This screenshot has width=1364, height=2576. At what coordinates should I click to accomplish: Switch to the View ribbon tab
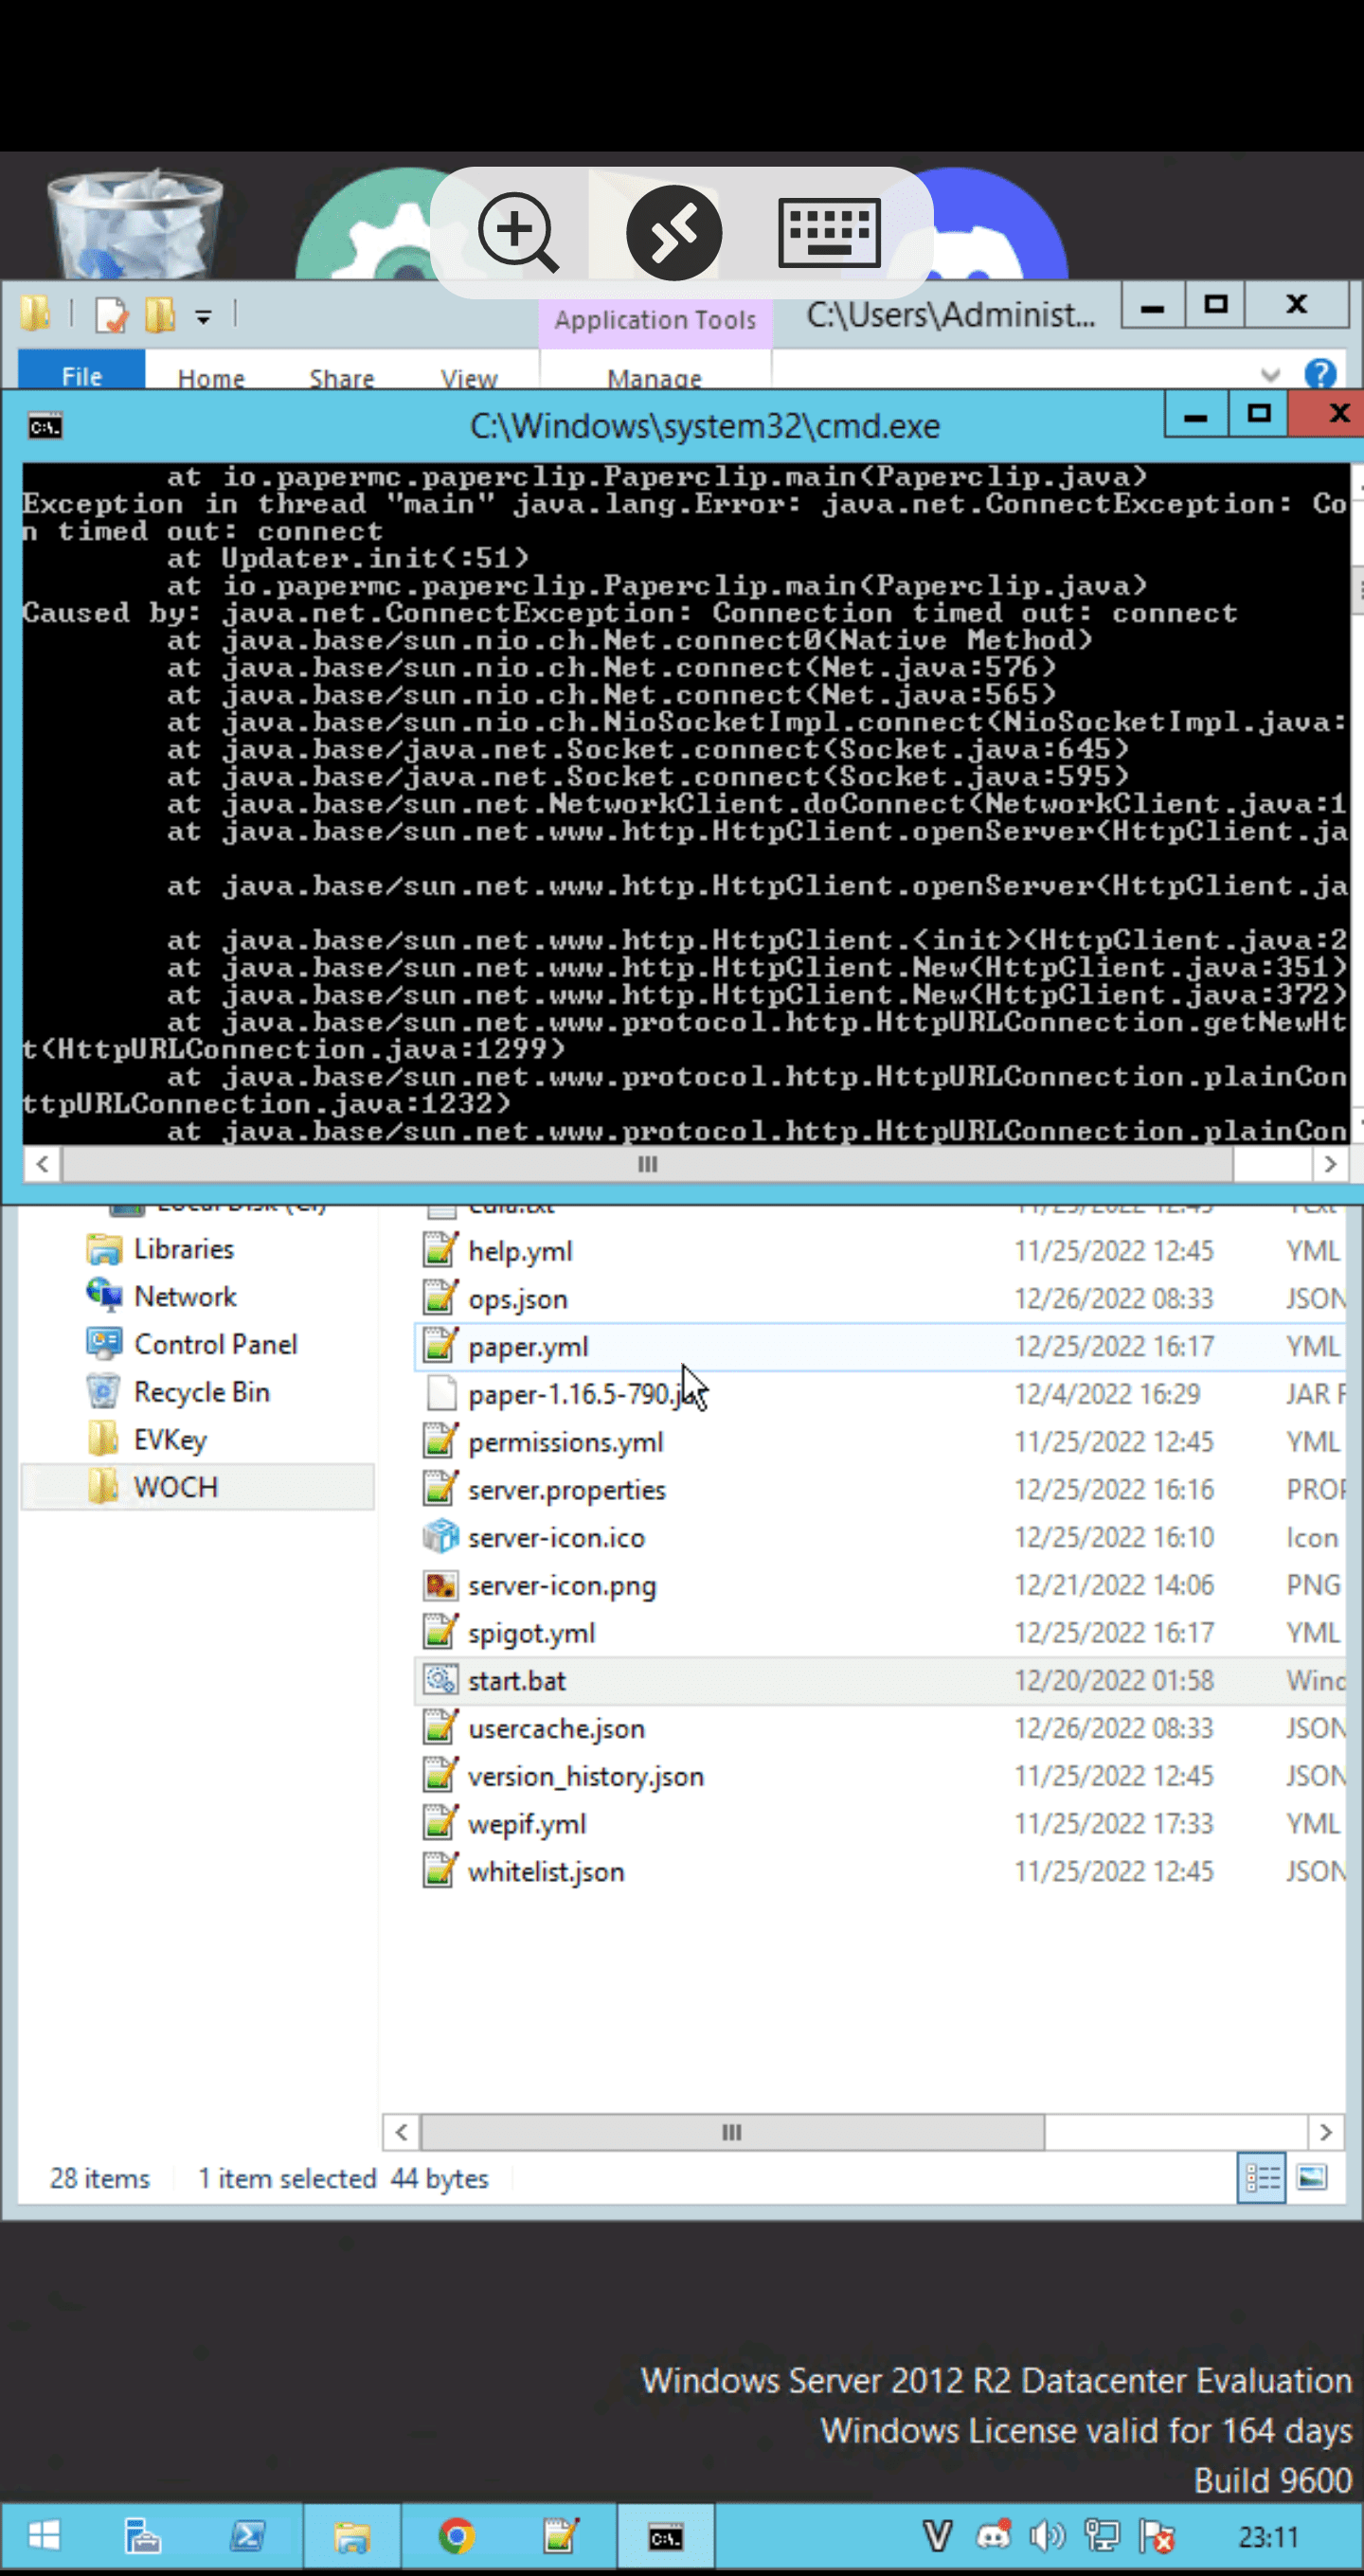[469, 378]
